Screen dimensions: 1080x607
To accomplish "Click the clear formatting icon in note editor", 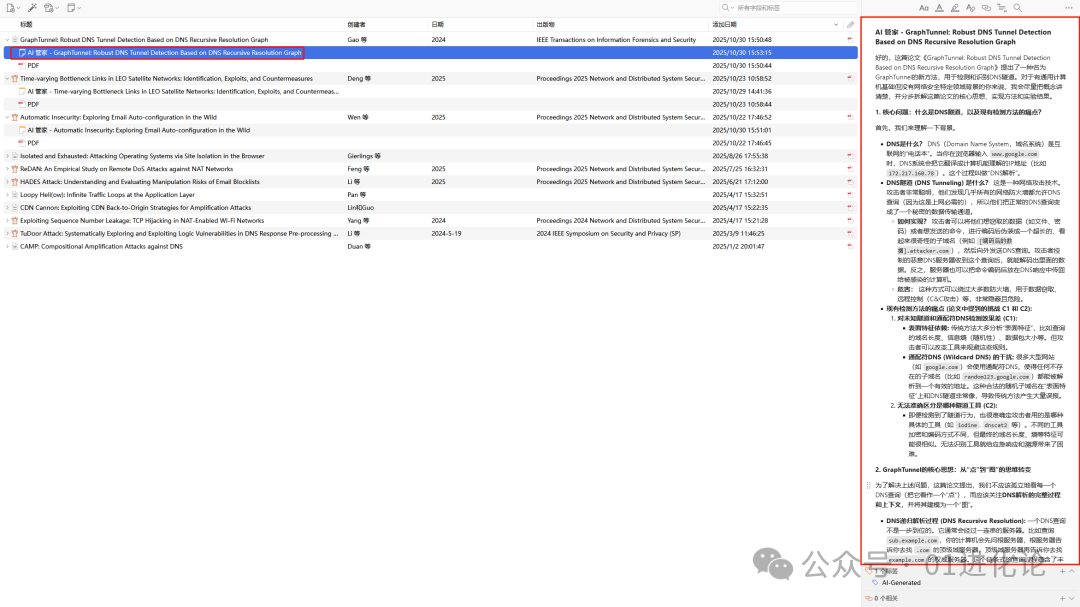I will point(970,8).
